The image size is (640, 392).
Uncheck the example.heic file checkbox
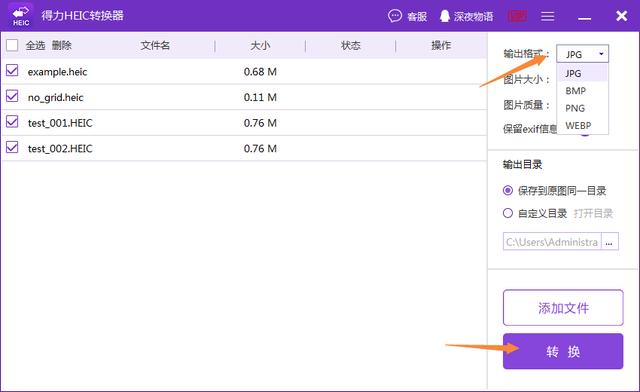12,71
